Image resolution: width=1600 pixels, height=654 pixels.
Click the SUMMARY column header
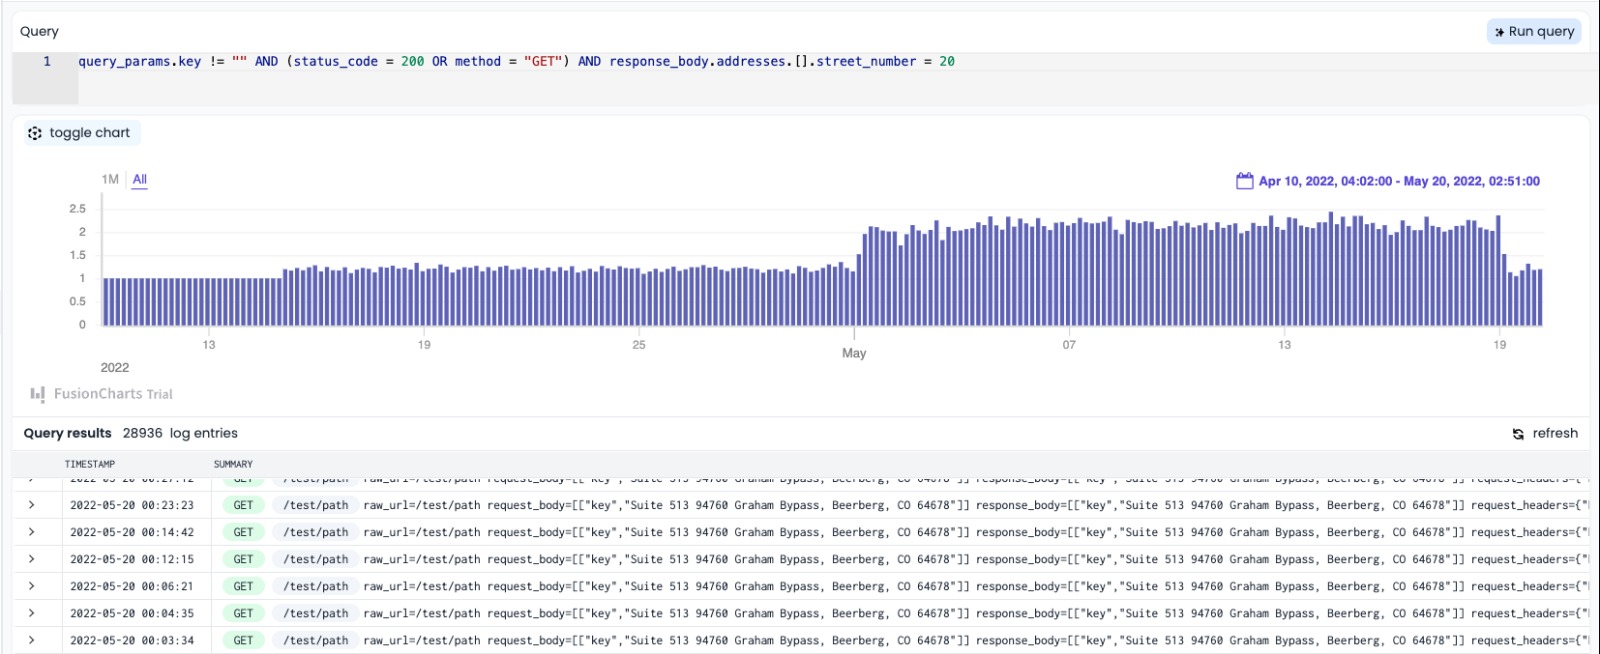click(x=233, y=464)
